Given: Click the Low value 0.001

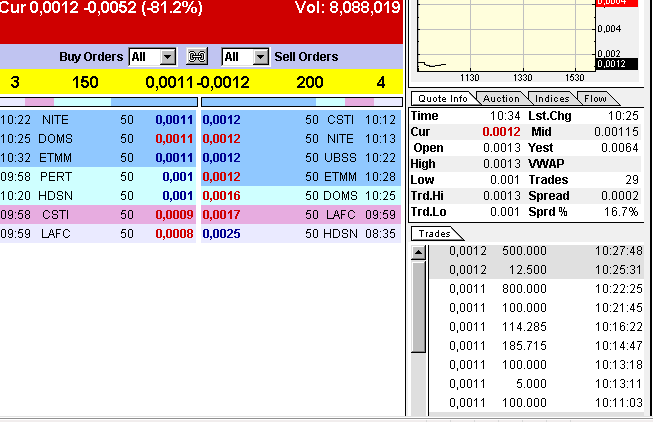Looking at the screenshot, I should click(x=504, y=180).
